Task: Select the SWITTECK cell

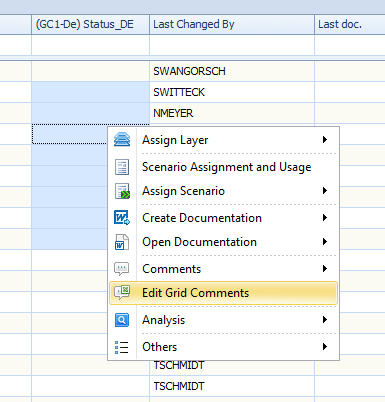Action: click(232, 92)
